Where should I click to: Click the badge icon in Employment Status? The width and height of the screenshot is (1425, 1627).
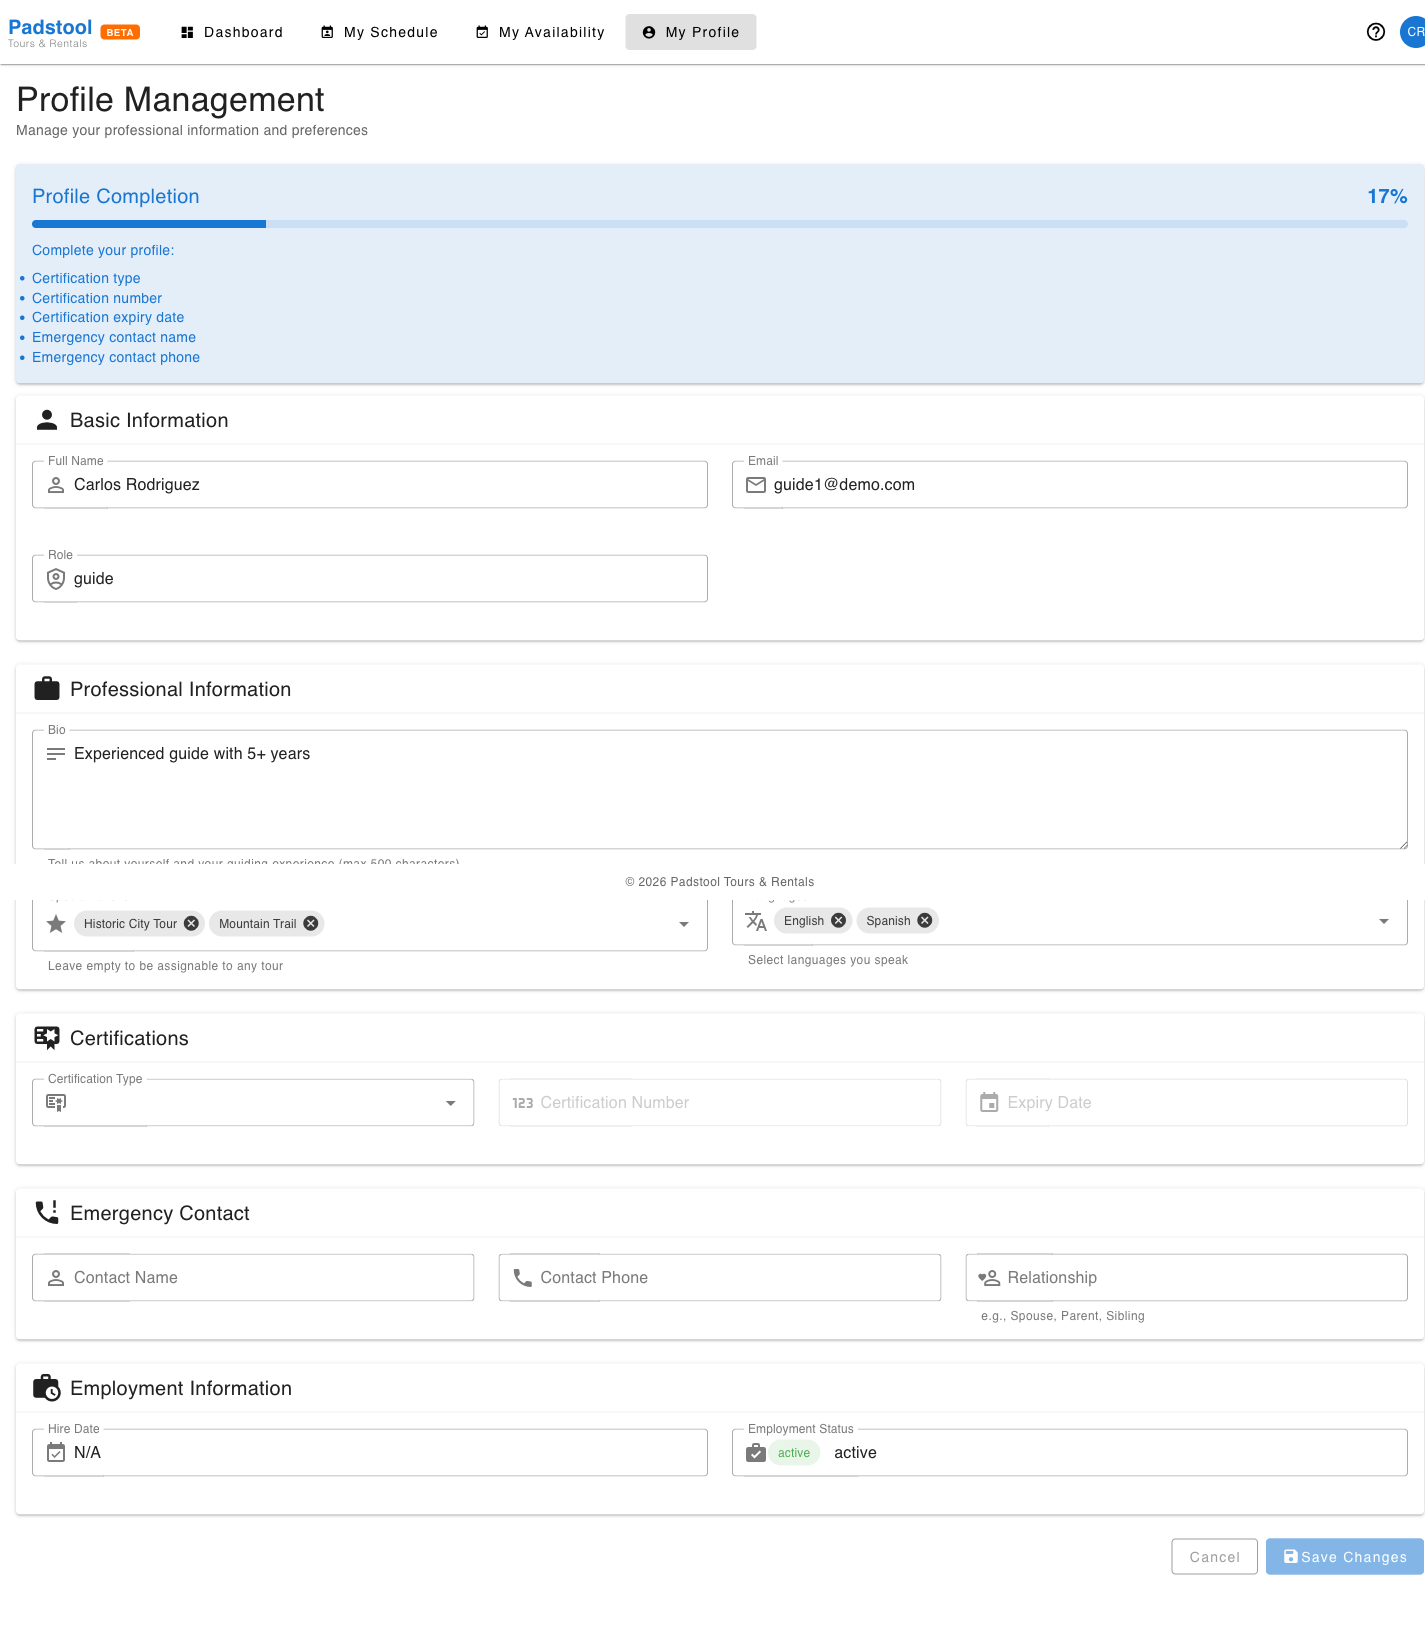click(756, 1453)
